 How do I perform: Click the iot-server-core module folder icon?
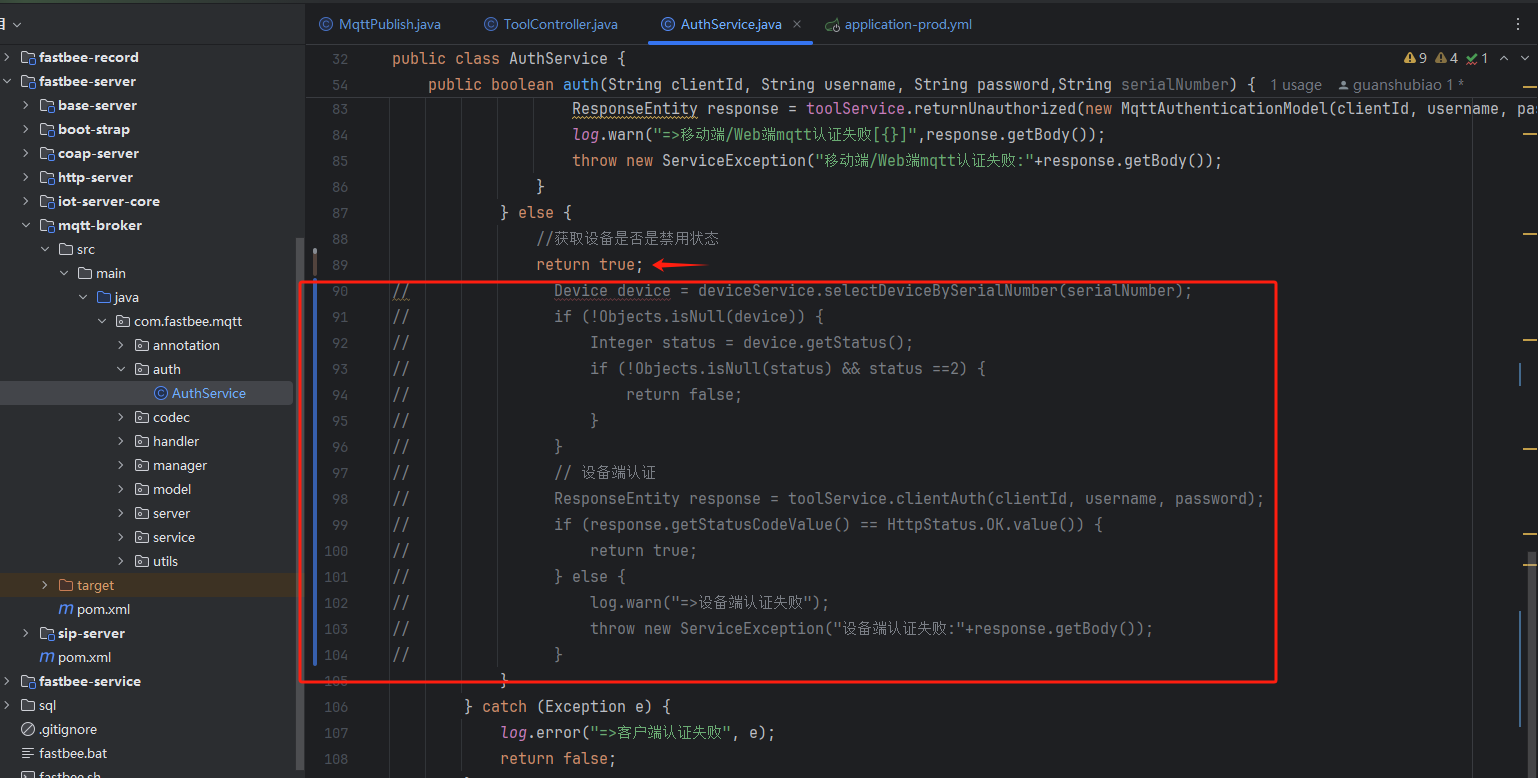coord(46,201)
